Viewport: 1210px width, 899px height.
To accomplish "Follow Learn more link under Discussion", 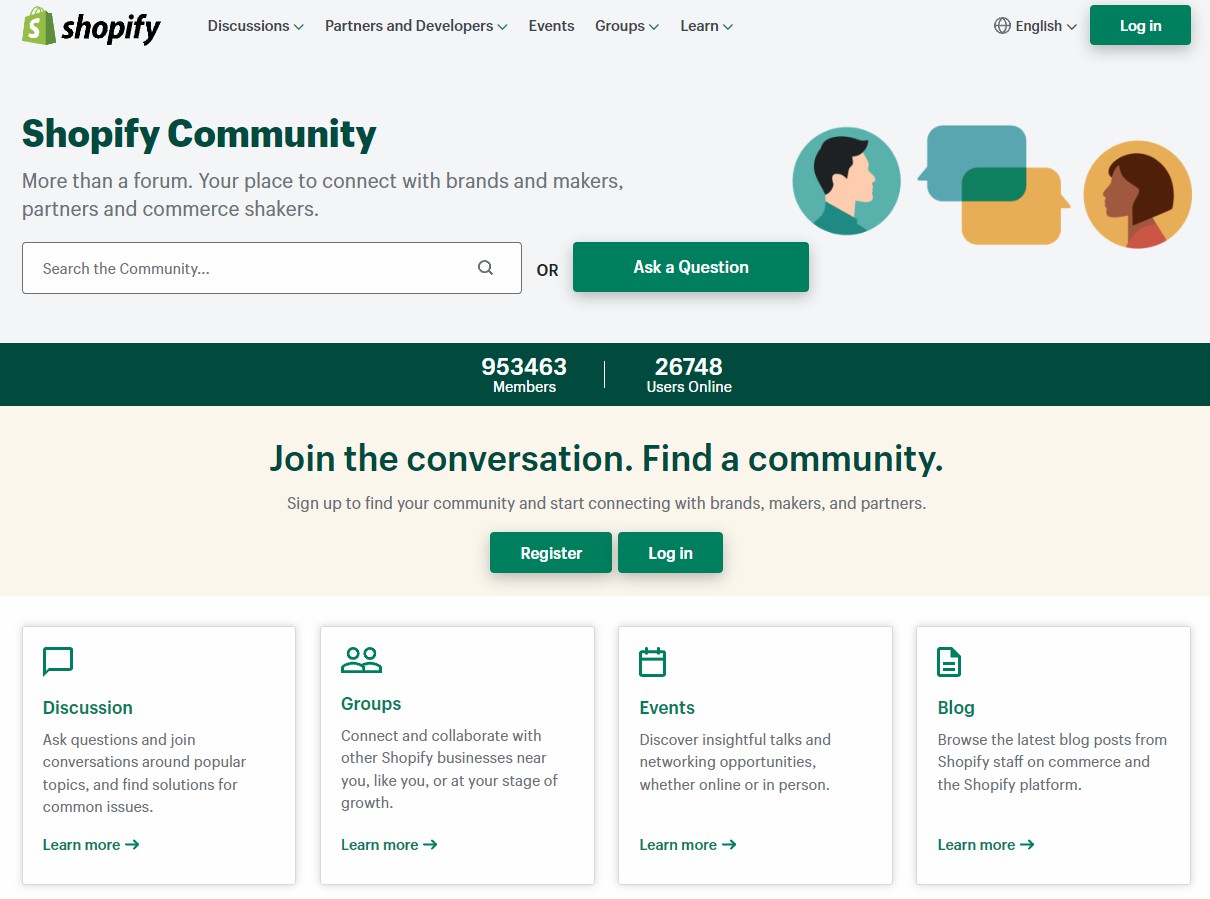I will [x=90, y=845].
